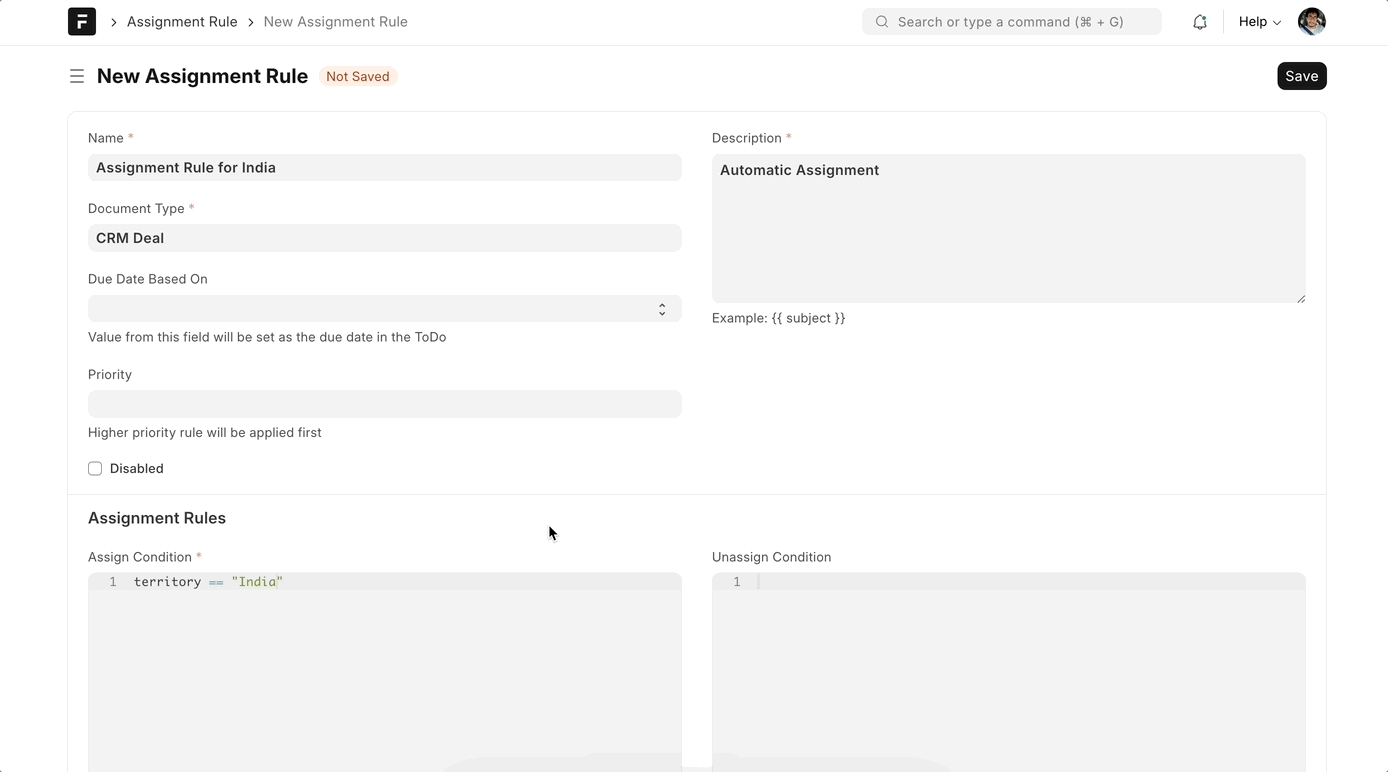Go to Assignment Rule breadcrumb
The width and height of the screenshot is (1388, 772).
point(182,22)
